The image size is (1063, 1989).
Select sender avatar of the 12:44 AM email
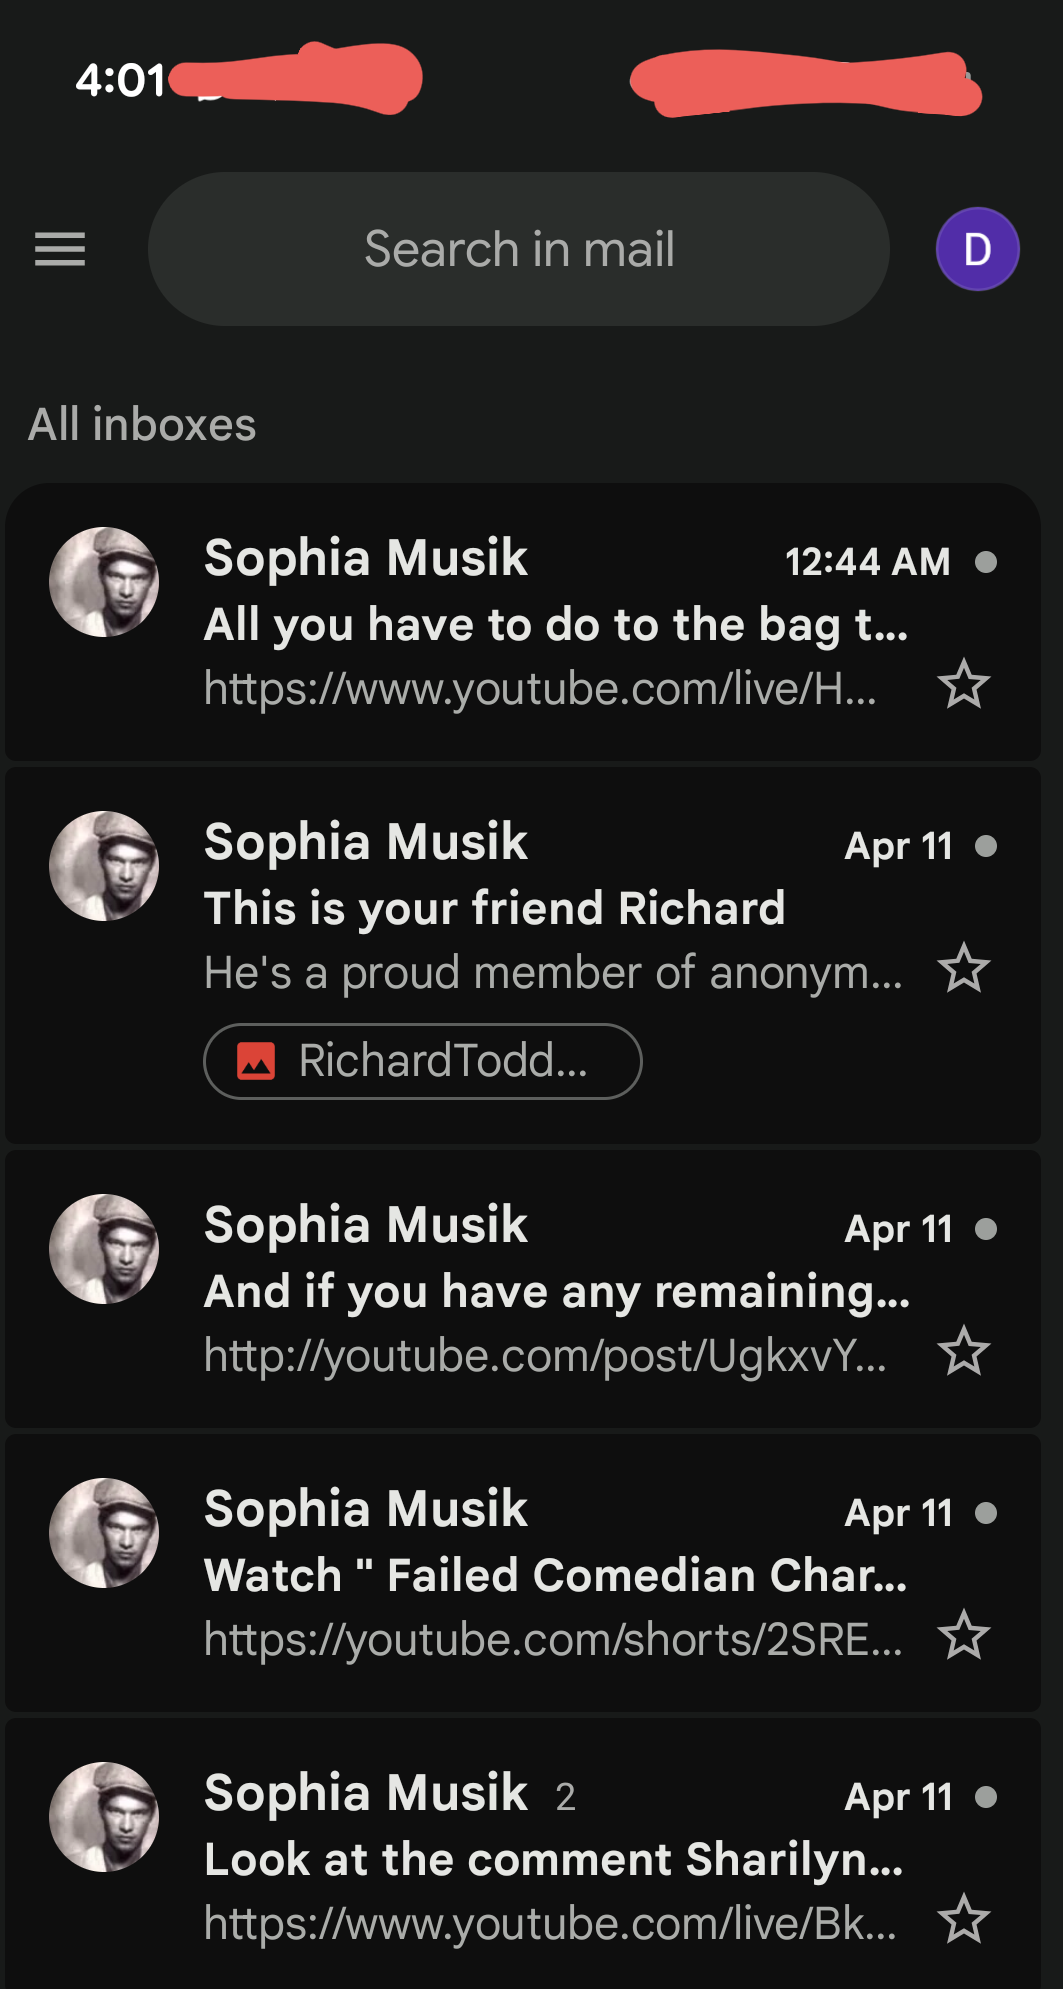(x=104, y=582)
